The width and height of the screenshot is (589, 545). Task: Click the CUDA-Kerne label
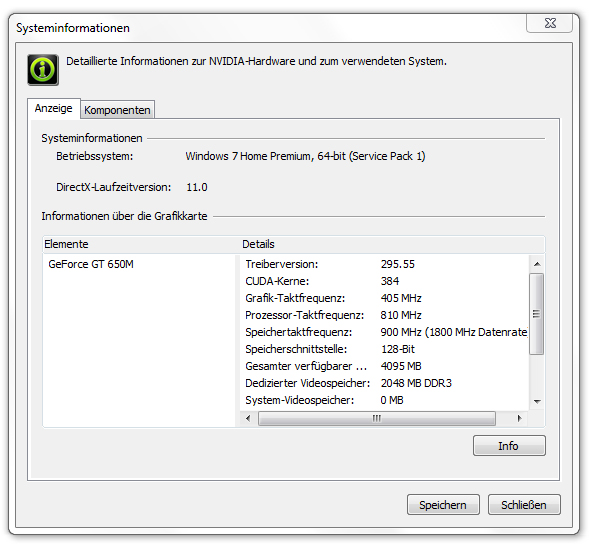[x=277, y=281]
